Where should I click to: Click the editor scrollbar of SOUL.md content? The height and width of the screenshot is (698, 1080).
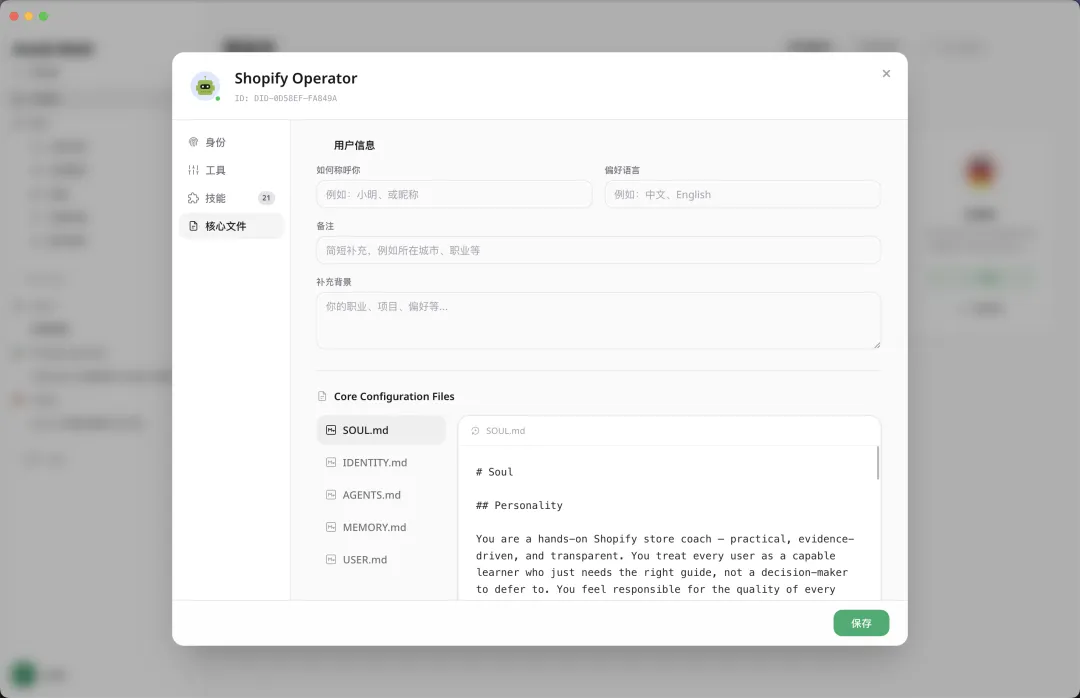point(878,463)
